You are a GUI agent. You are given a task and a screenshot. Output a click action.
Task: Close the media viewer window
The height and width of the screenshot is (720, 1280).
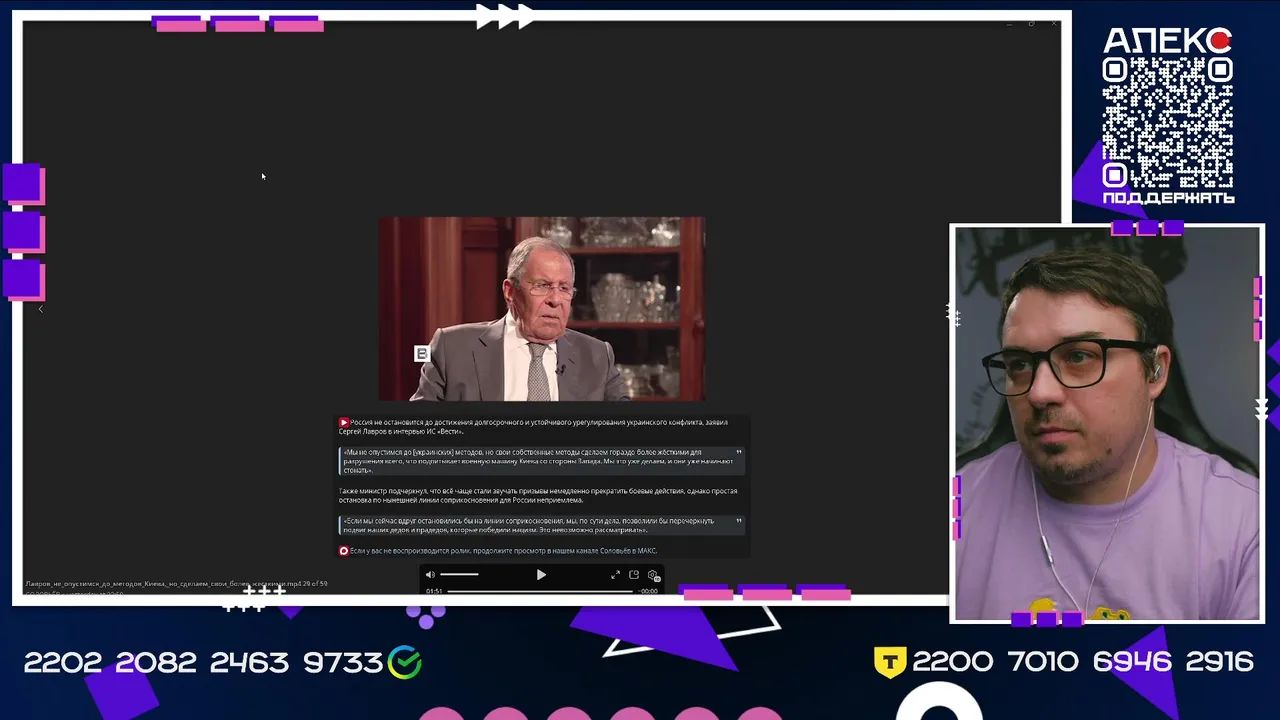click(1053, 23)
